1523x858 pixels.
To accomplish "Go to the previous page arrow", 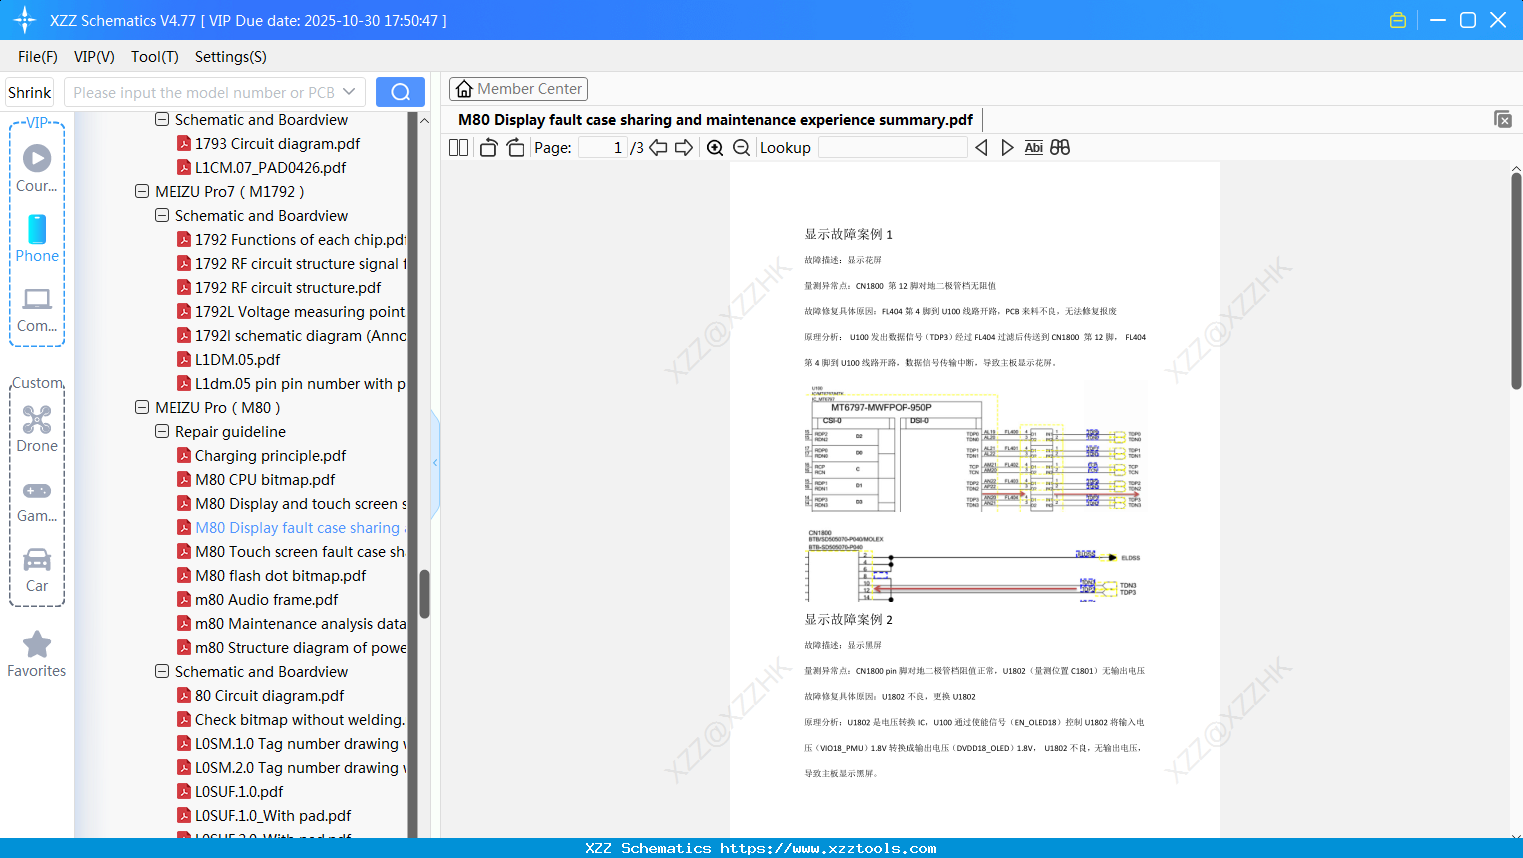I will pos(658,148).
